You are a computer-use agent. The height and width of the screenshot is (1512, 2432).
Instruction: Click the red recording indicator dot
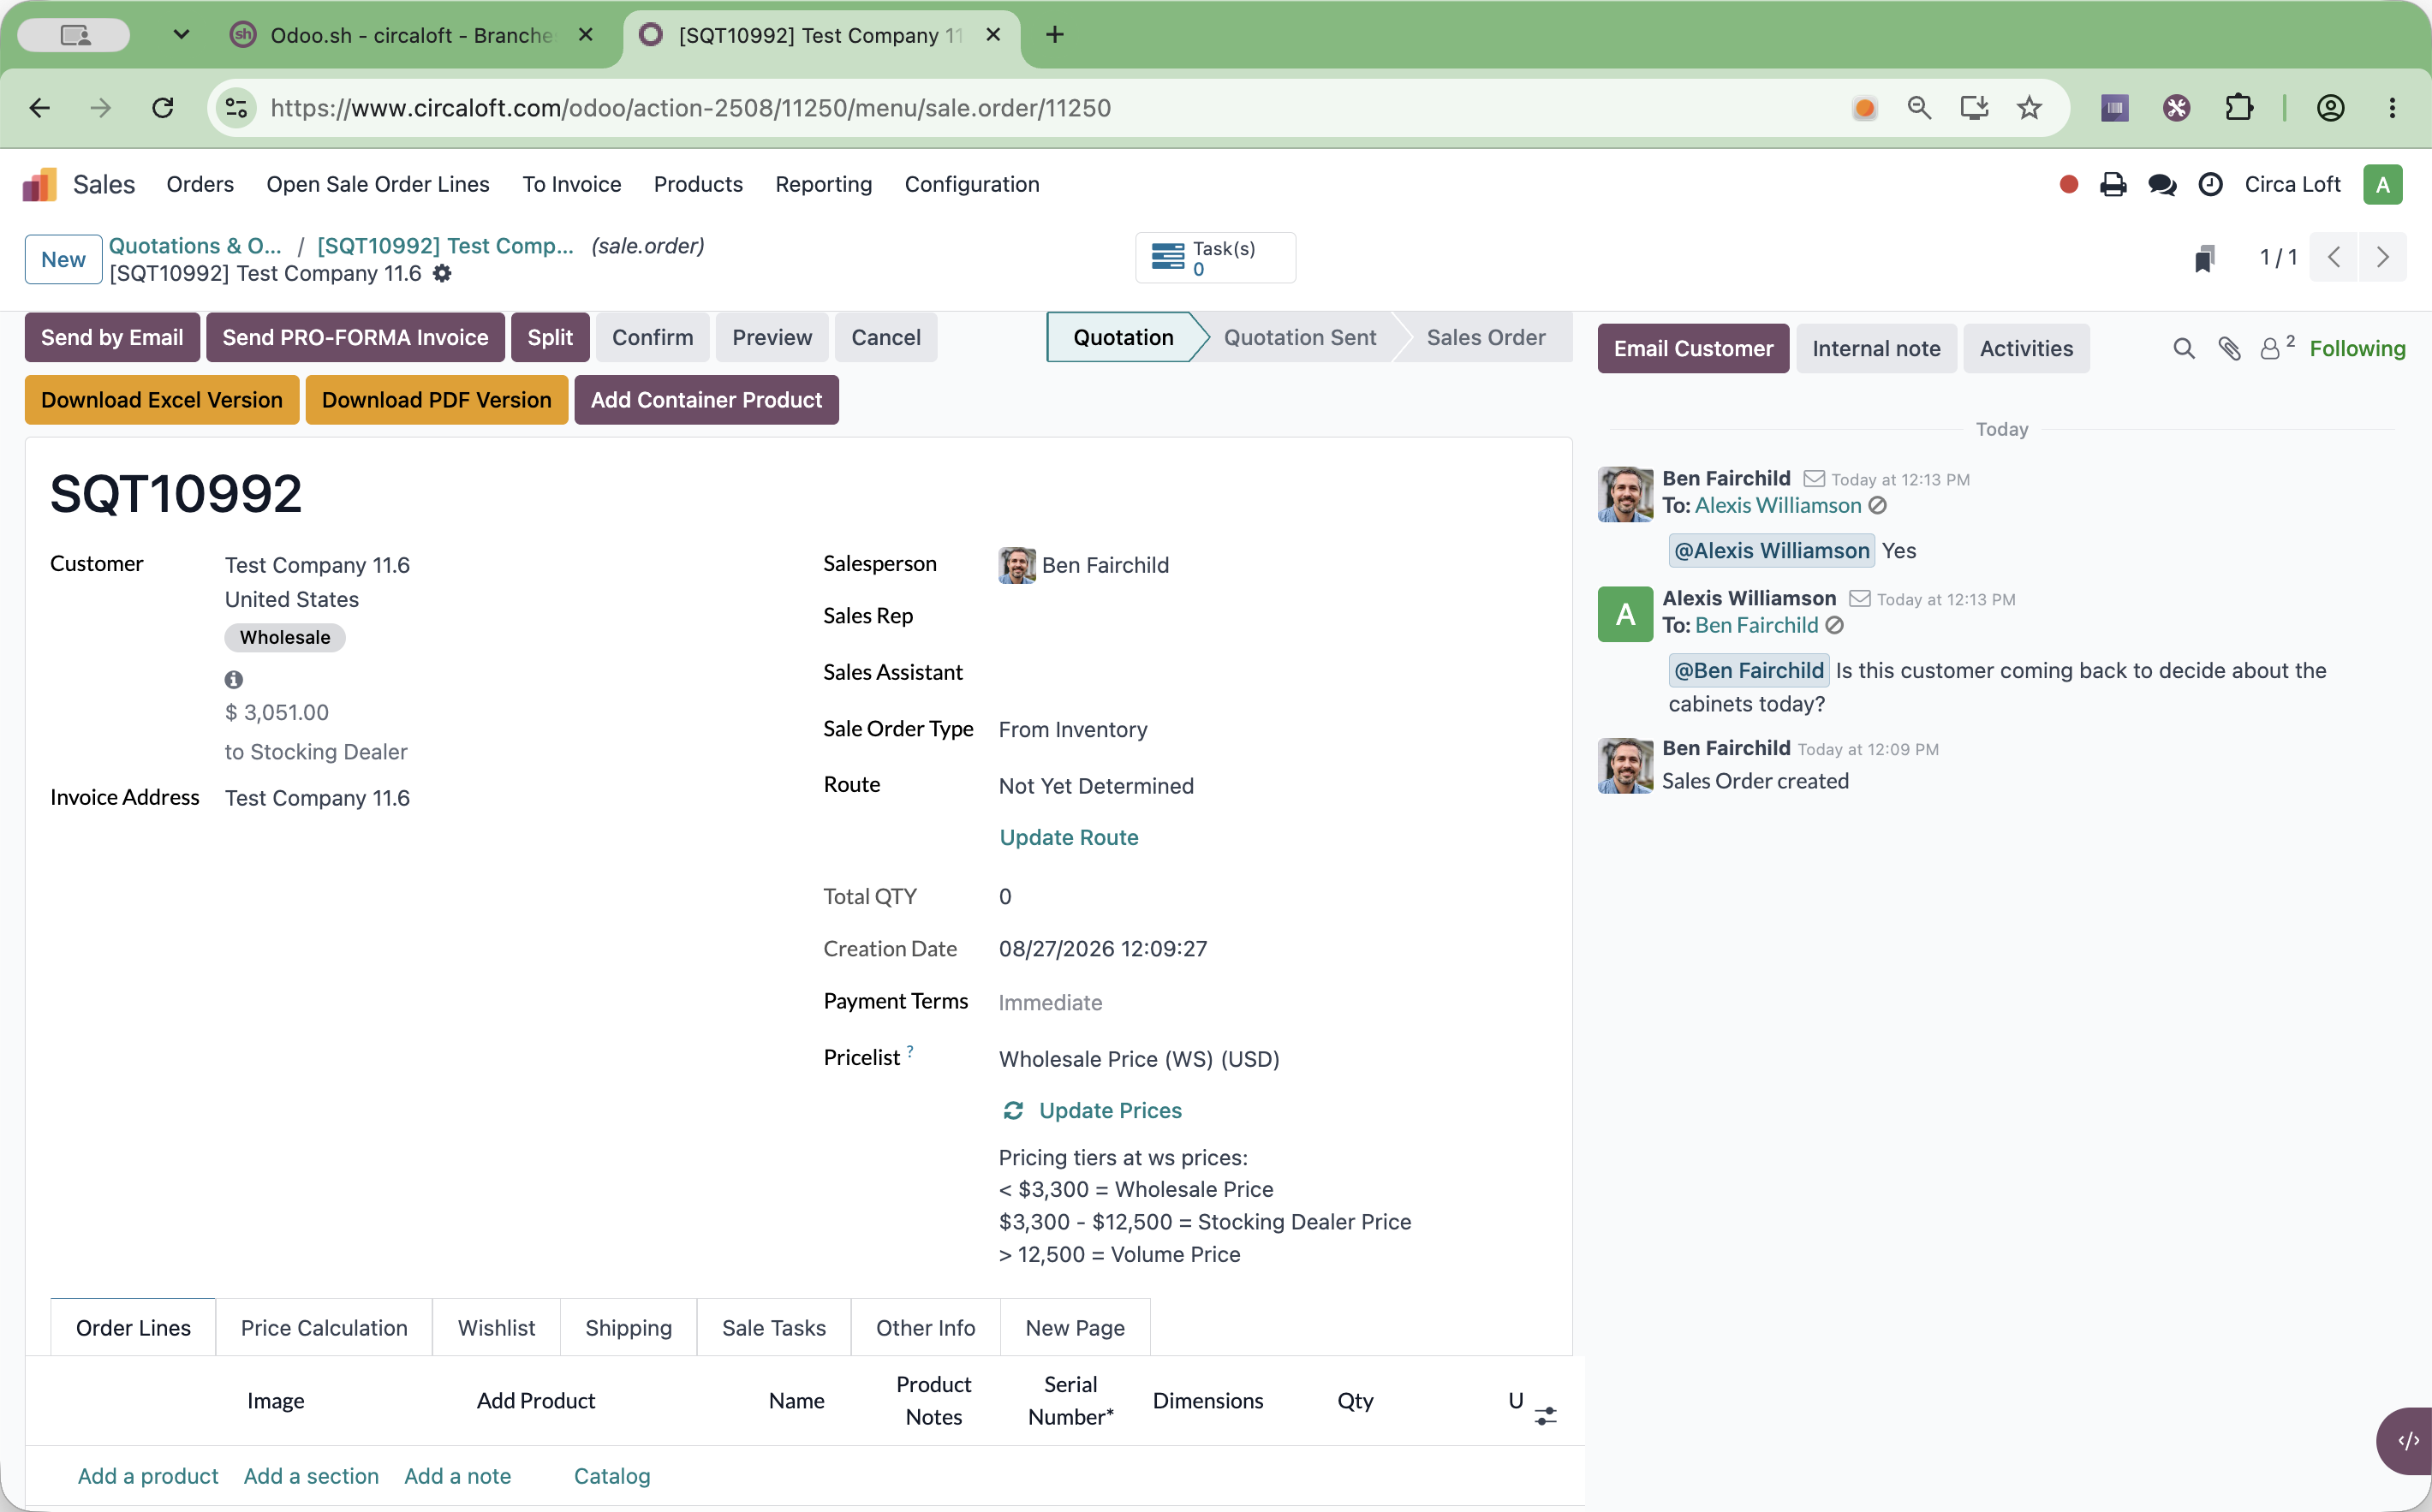2069,184
